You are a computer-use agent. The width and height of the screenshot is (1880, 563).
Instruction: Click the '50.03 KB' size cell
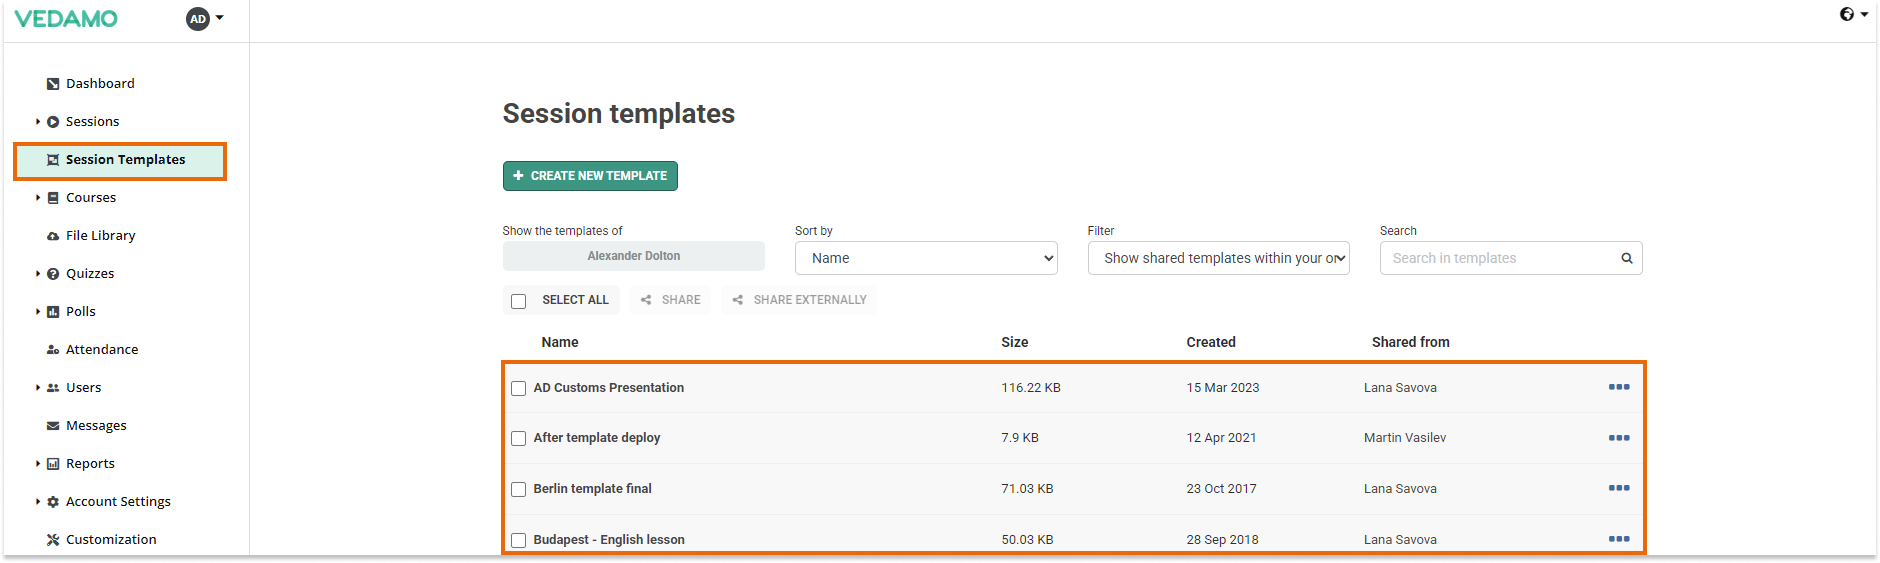click(x=1027, y=540)
